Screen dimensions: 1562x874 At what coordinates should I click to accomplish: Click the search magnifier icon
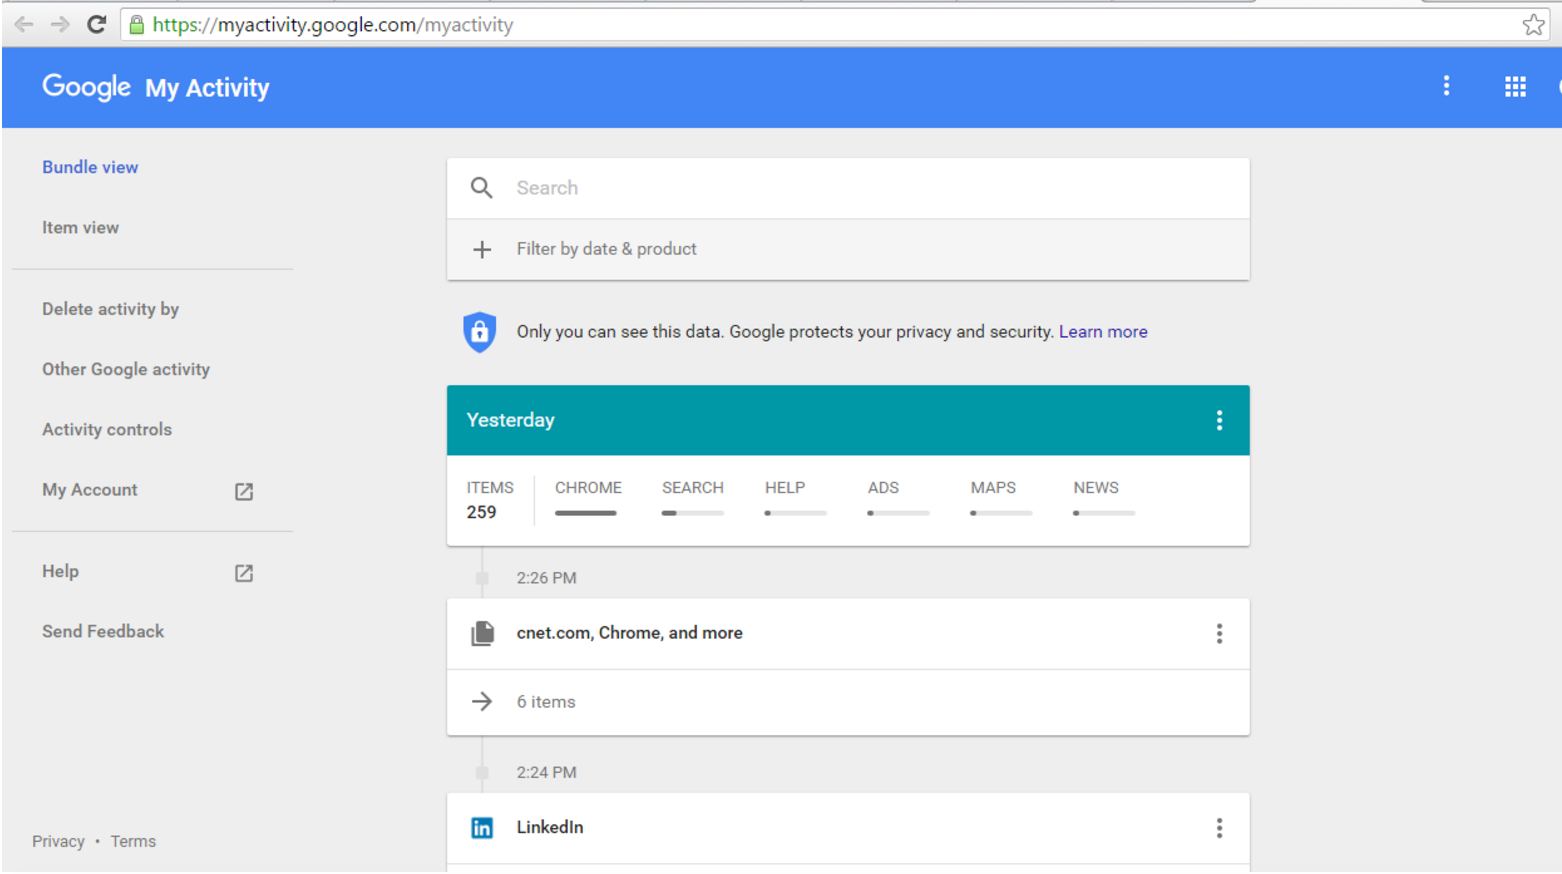point(481,188)
